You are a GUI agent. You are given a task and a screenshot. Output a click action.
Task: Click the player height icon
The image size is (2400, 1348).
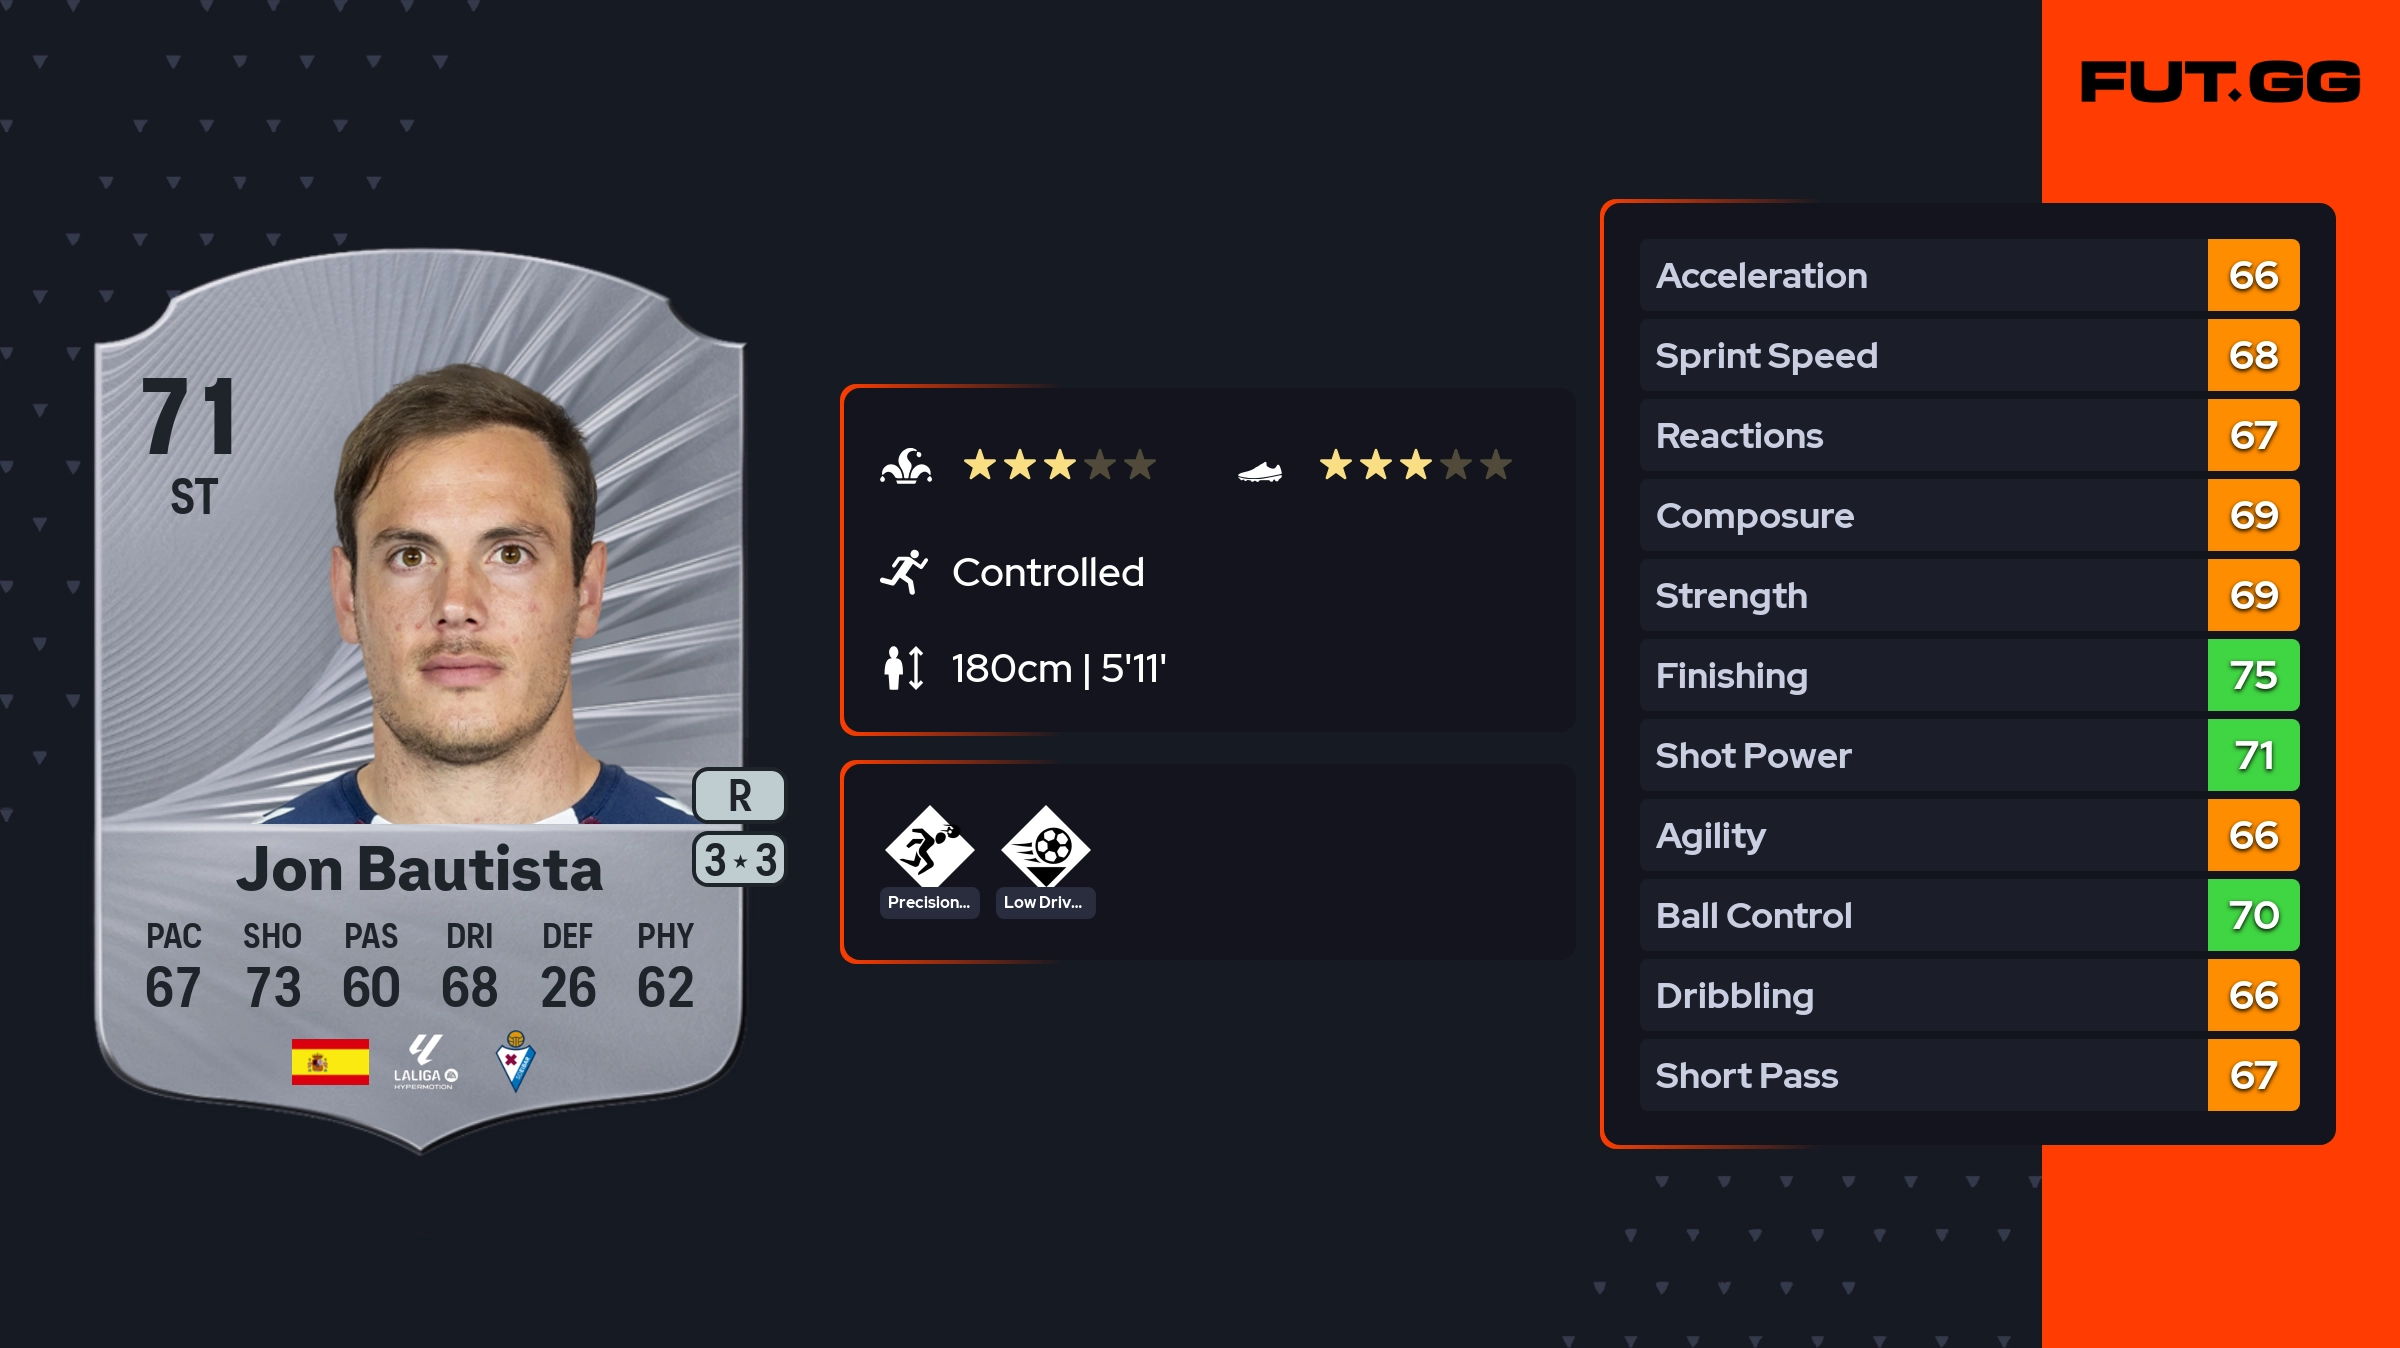(x=904, y=668)
